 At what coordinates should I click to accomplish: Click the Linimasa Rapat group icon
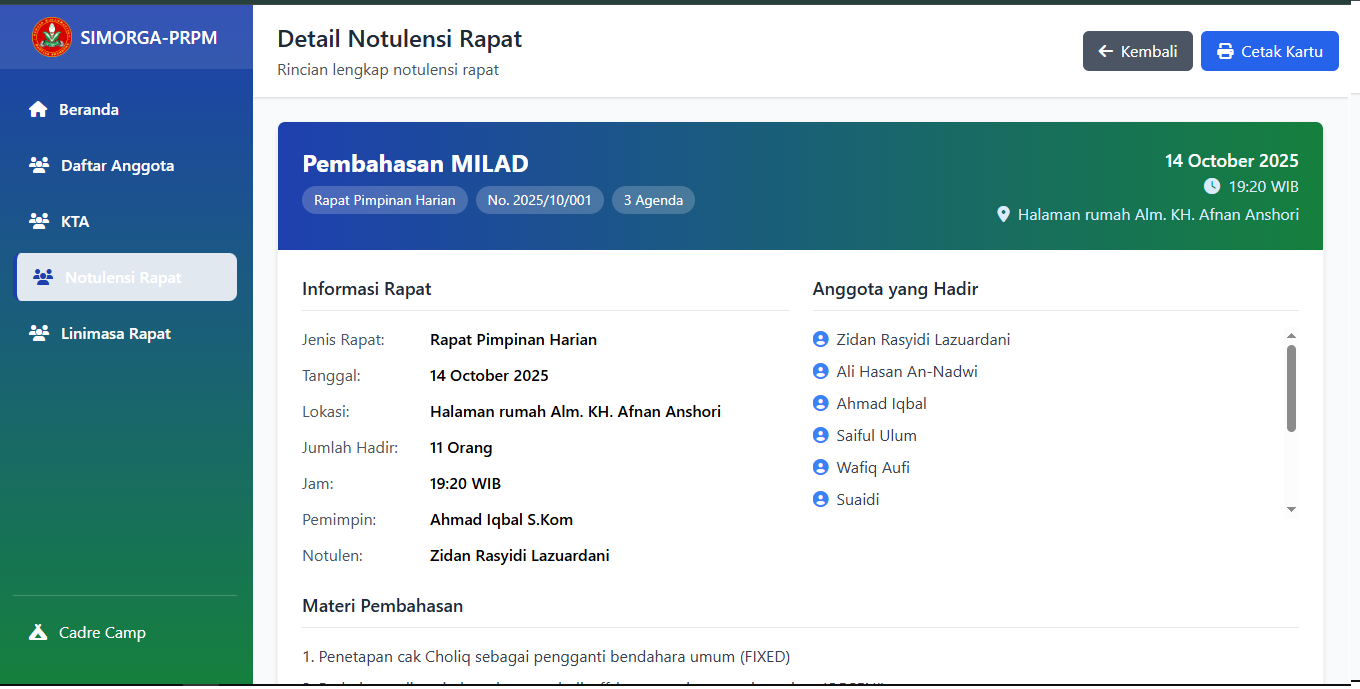(39, 334)
